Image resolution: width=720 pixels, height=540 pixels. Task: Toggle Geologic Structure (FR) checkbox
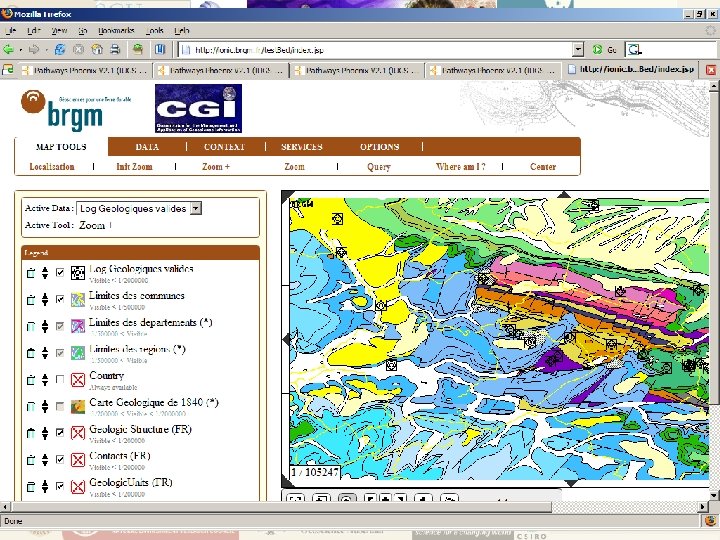[60, 433]
